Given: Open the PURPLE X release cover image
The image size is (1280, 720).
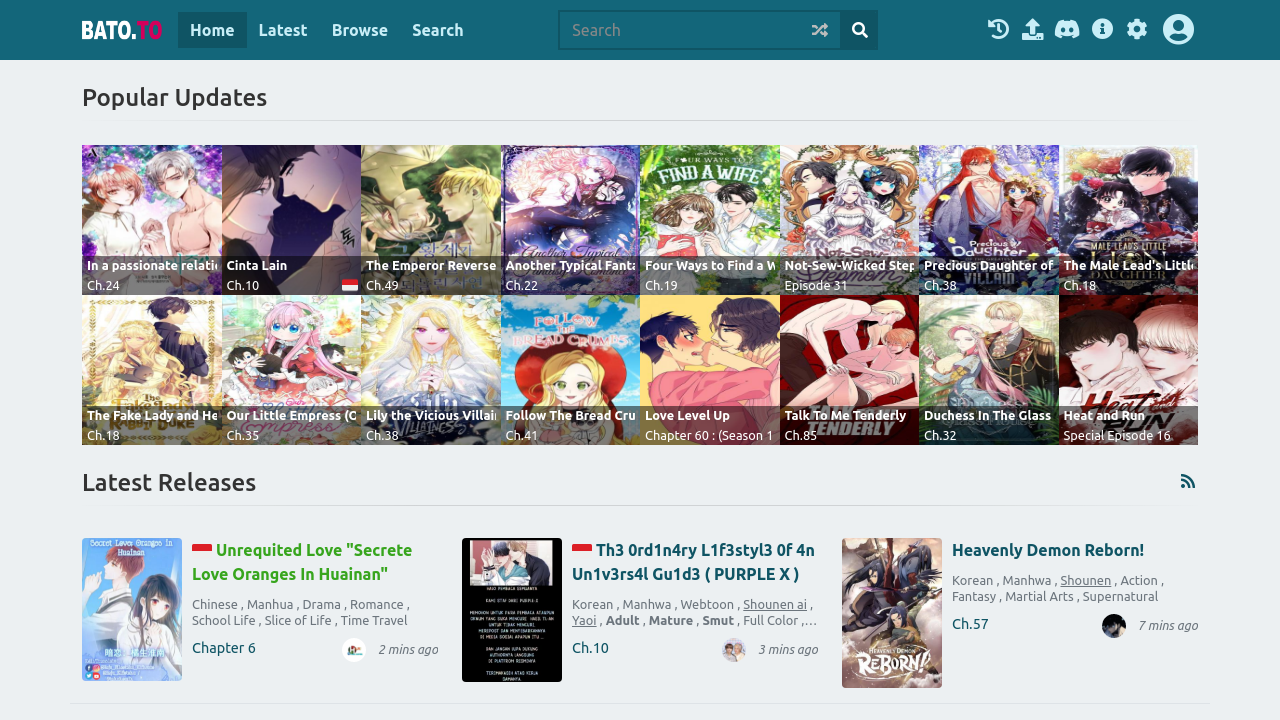Looking at the screenshot, I should 512,610.
